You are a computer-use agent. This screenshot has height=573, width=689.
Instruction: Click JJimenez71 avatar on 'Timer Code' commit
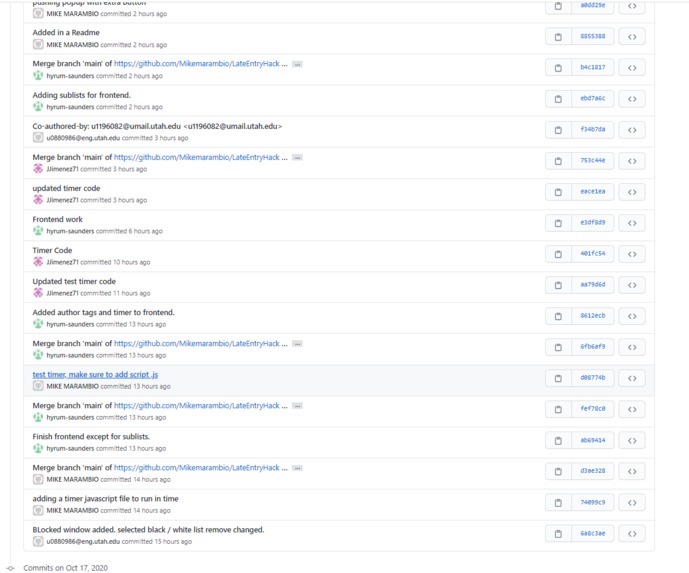pyautogui.click(x=38, y=262)
